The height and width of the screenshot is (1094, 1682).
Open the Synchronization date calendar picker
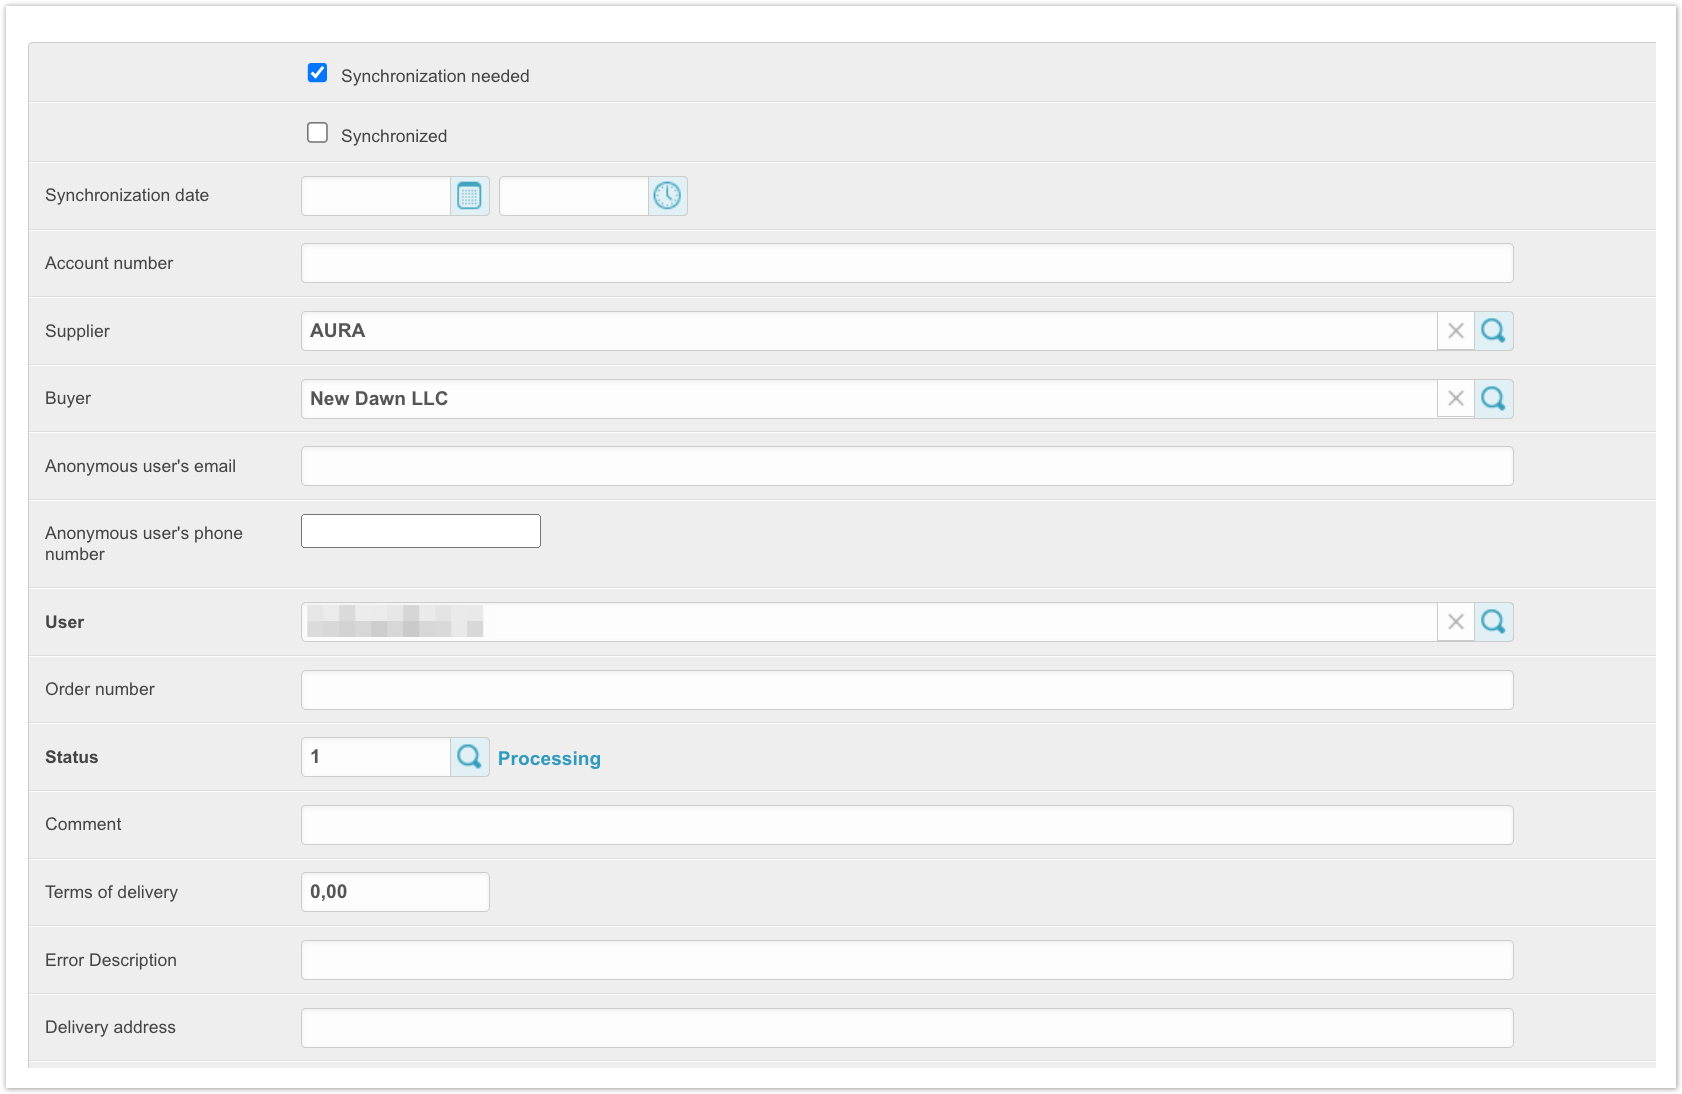(x=469, y=196)
